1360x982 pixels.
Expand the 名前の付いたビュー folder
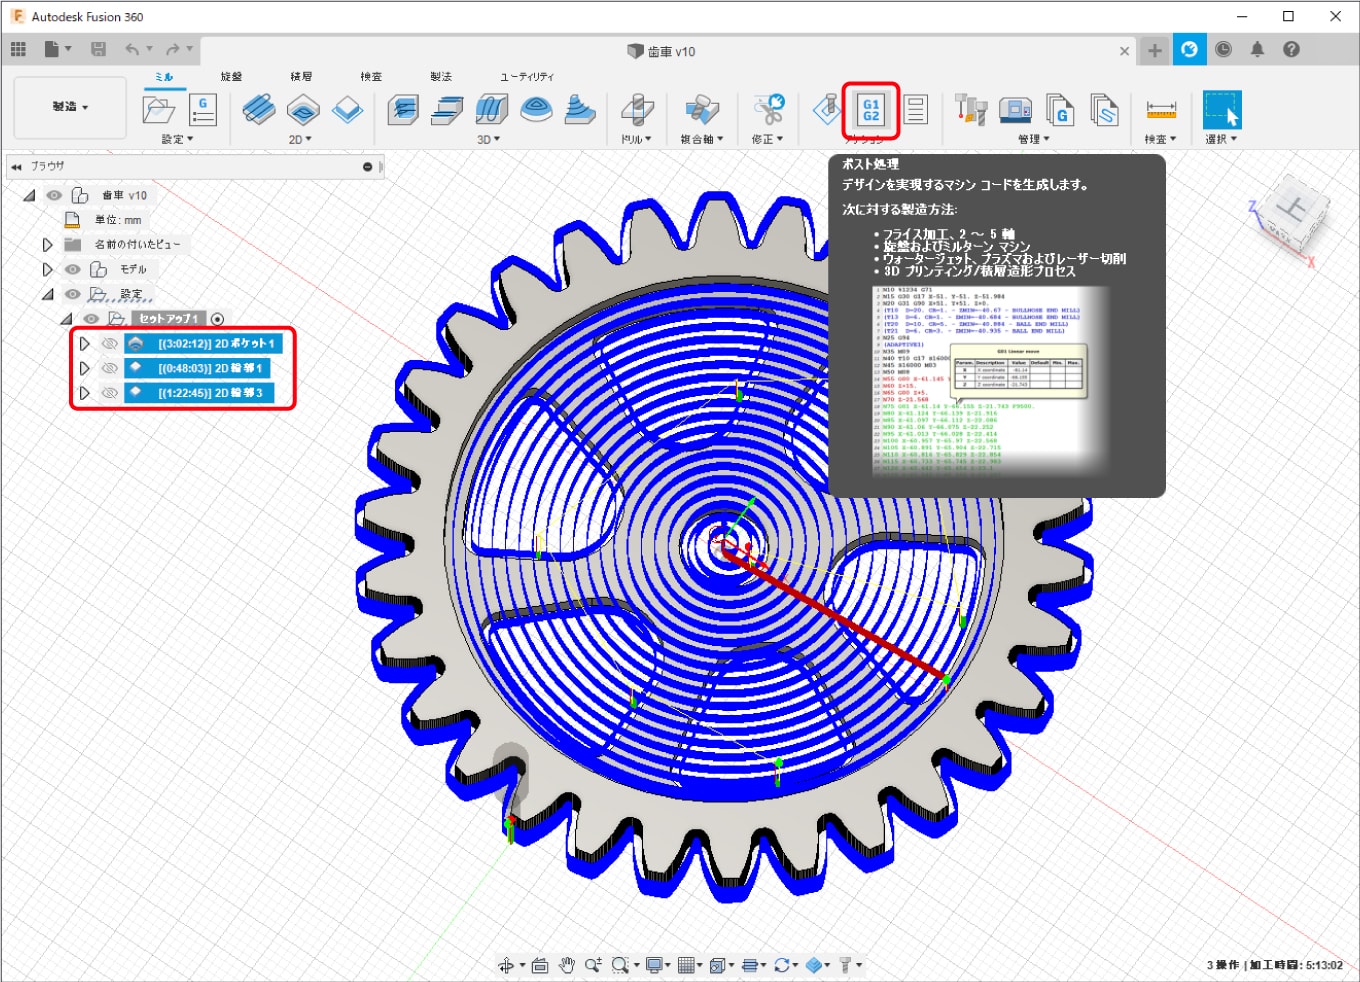coord(47,244)
